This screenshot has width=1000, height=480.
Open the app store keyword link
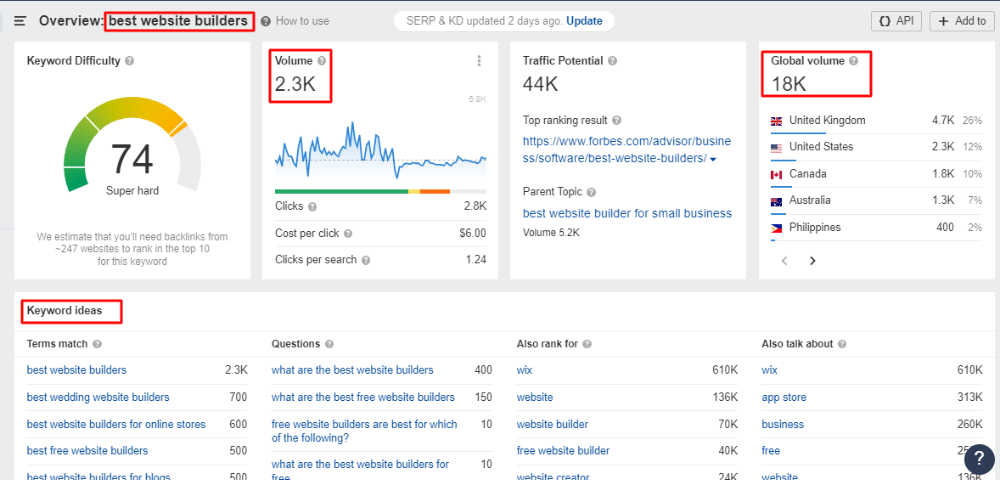click(x=783, y=397)
